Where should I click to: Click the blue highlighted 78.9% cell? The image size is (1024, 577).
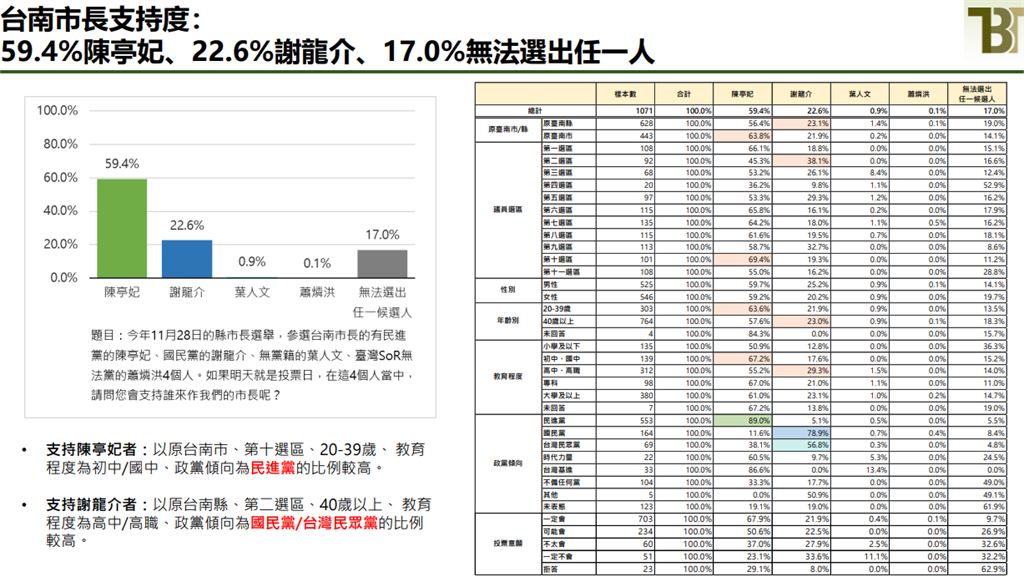pyautogui.click(x=801, y=433)
